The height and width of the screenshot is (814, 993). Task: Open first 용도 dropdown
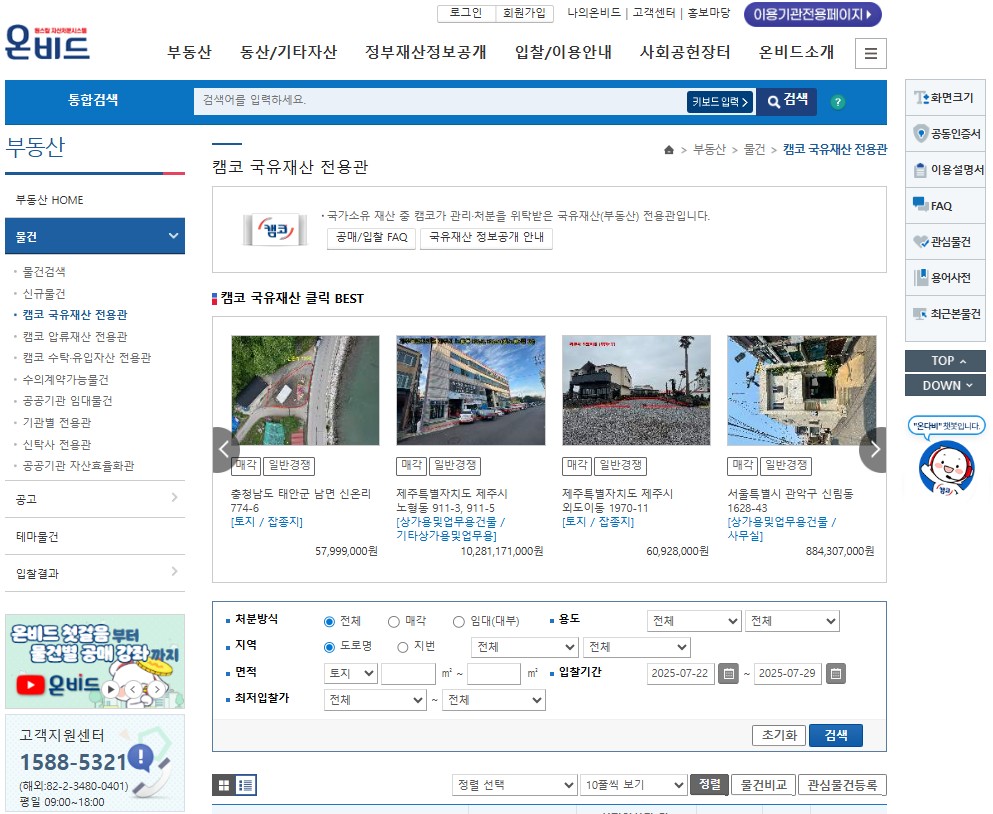tap(694, 621)
